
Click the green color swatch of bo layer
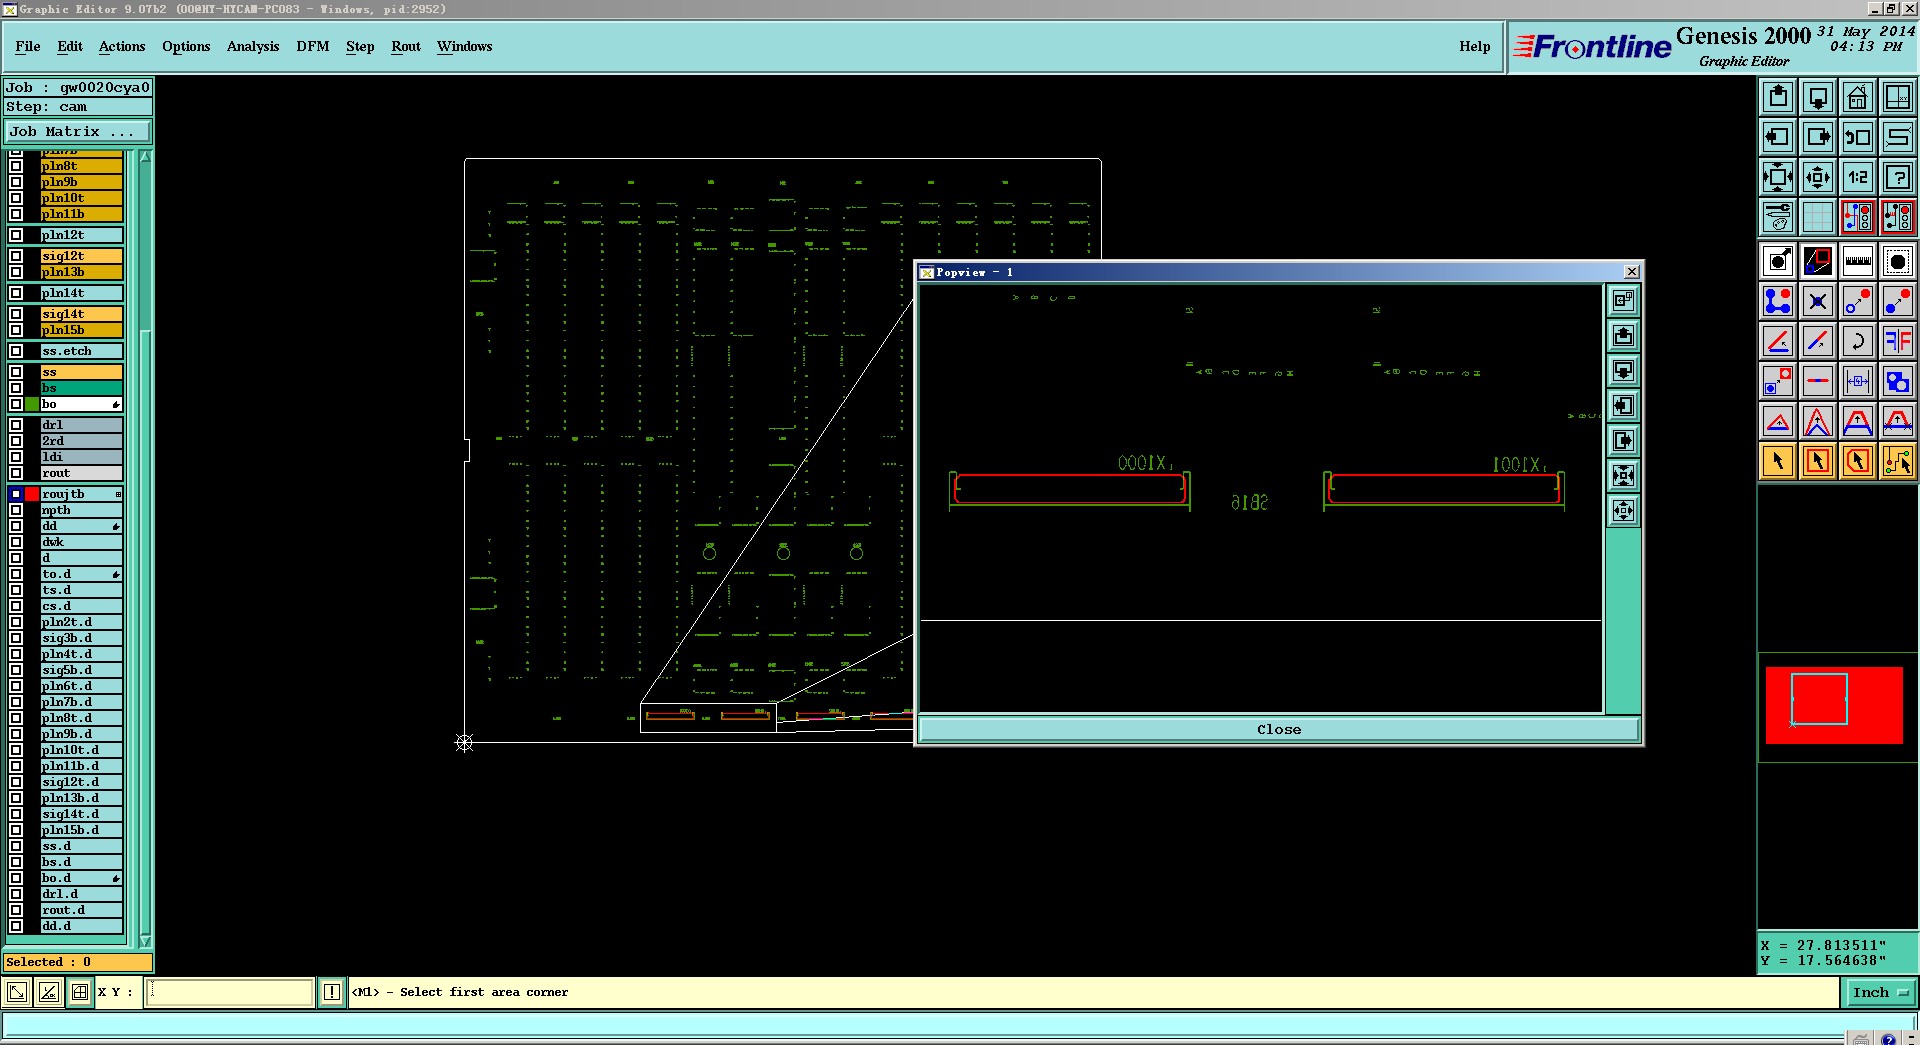point(32,404)
